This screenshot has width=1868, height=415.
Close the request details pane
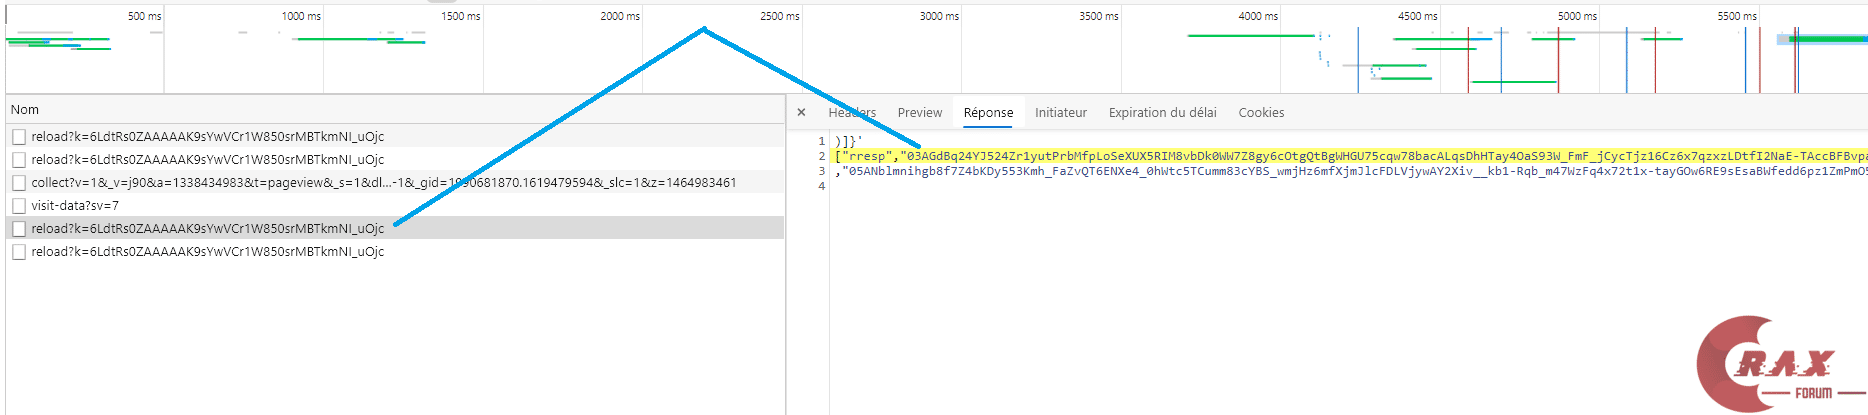coord(801,113)
